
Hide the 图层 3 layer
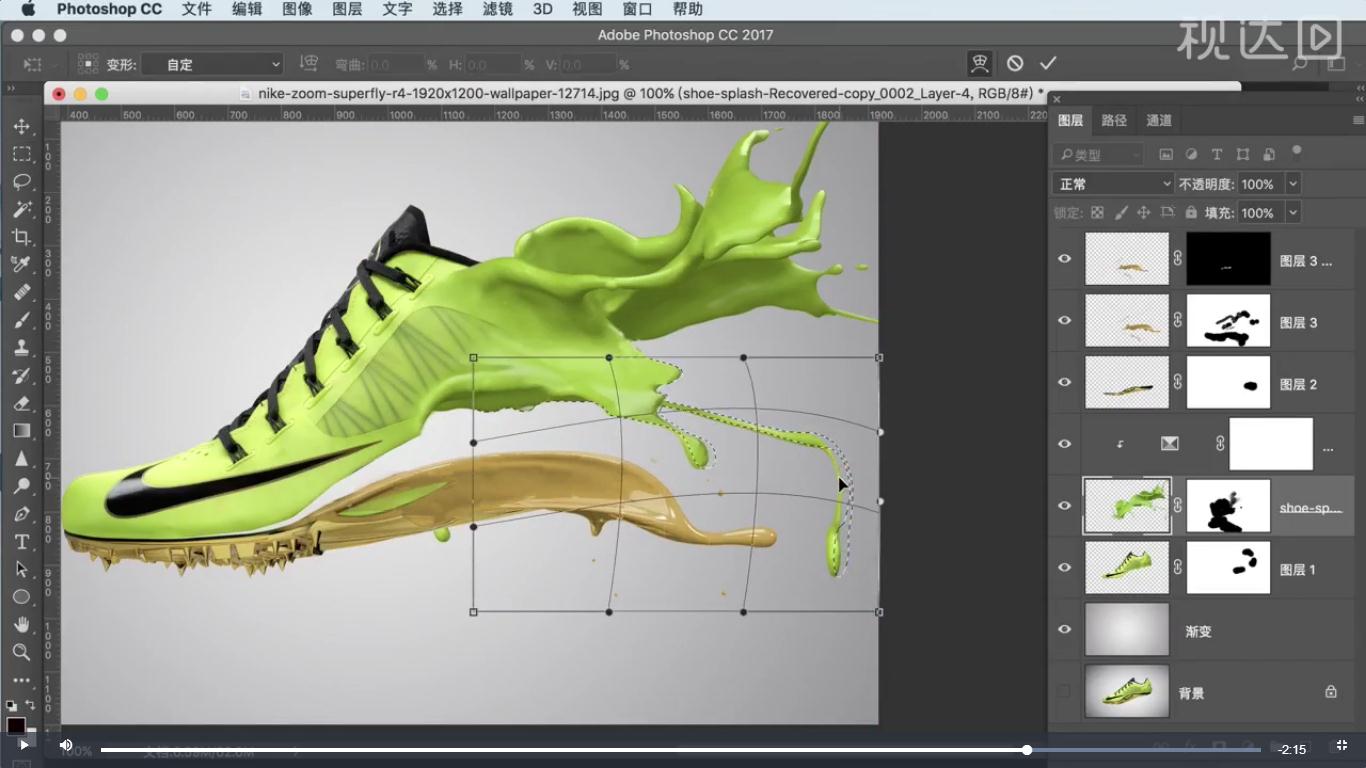(1064, 321)
